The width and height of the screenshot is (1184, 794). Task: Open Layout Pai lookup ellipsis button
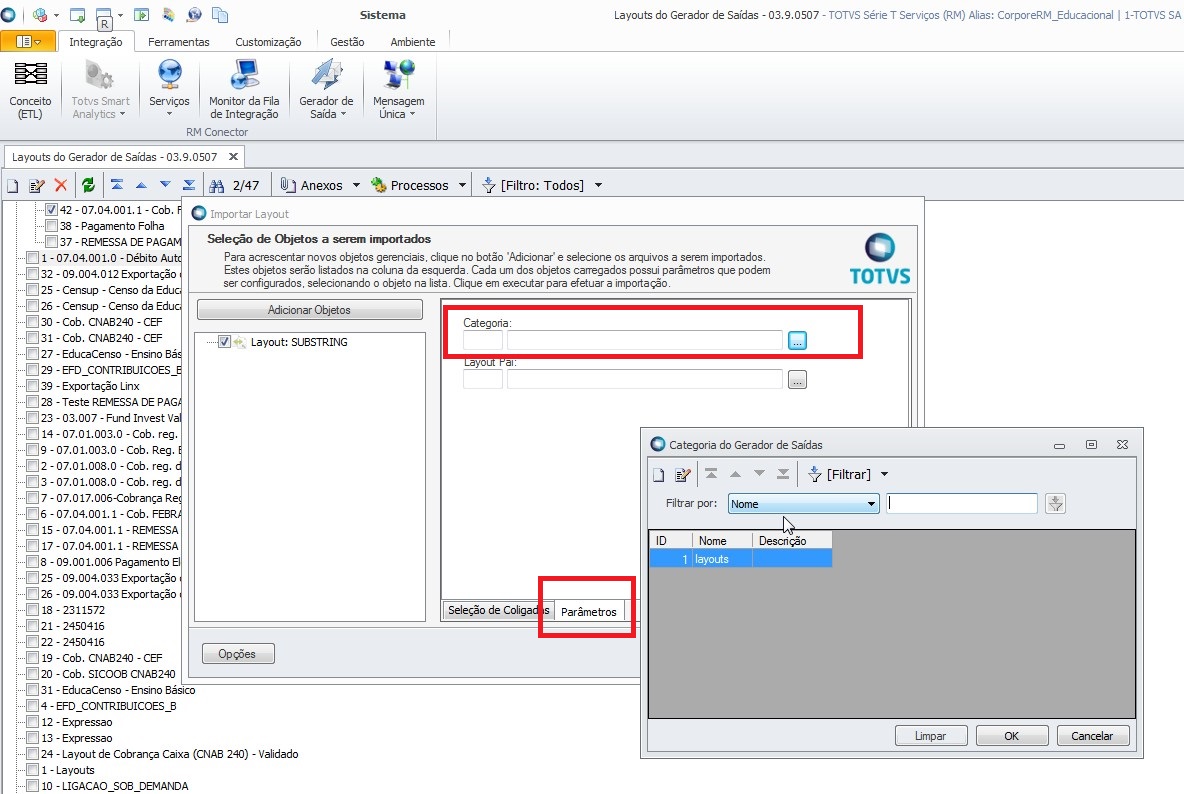coord(797,380)
